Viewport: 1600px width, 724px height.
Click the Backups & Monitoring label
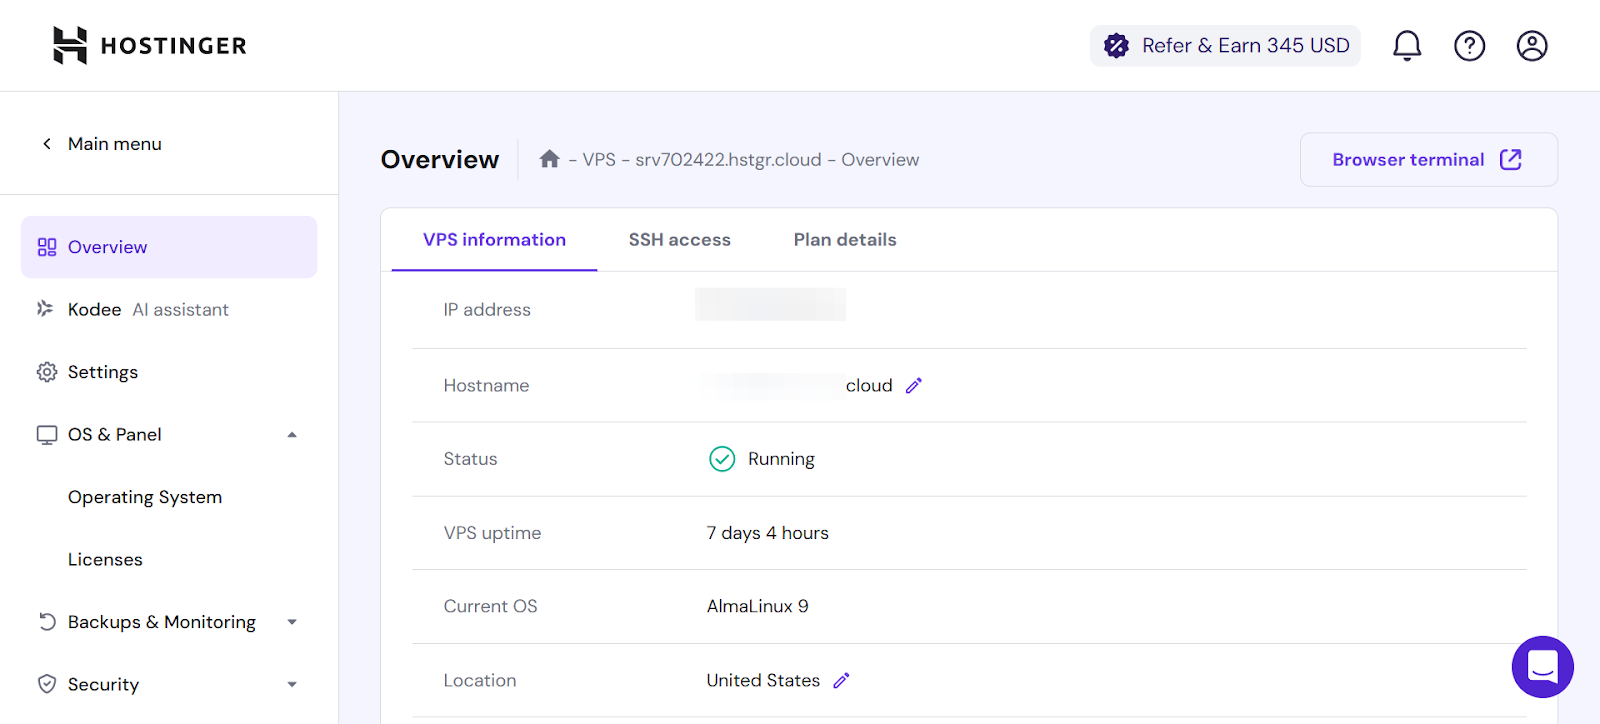(162, 622)
